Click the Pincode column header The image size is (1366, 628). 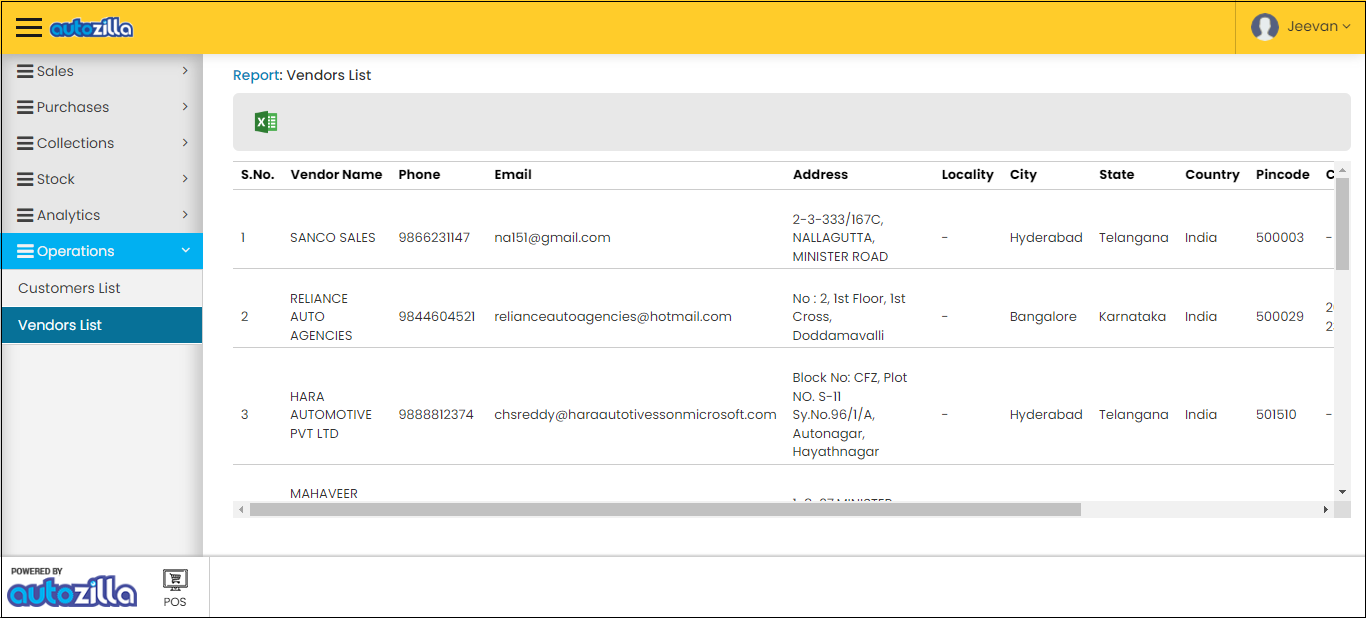point(1282,175)
